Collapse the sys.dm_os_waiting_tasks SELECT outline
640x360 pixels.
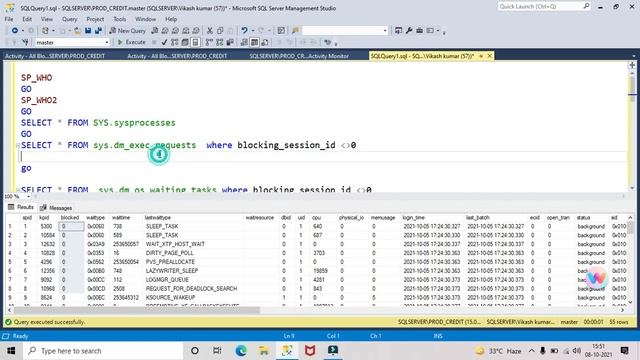(18, 190)
